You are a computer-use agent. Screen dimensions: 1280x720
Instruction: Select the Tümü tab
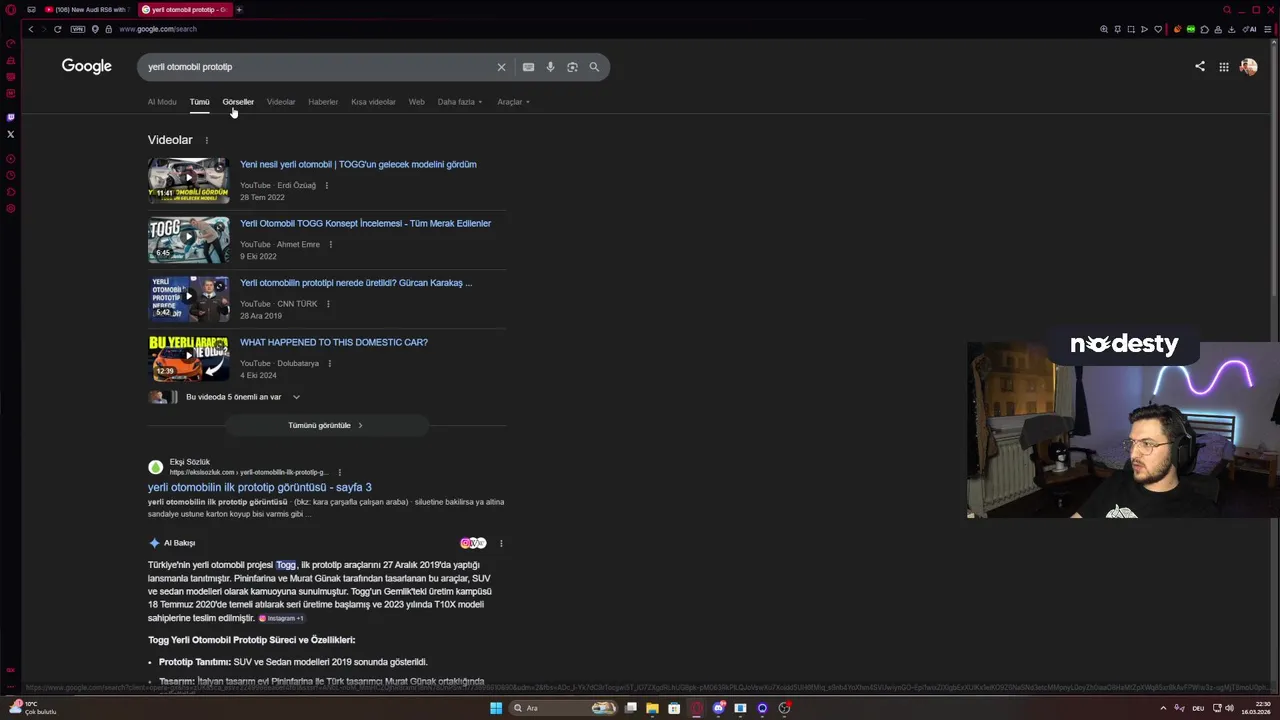[200, 102]
